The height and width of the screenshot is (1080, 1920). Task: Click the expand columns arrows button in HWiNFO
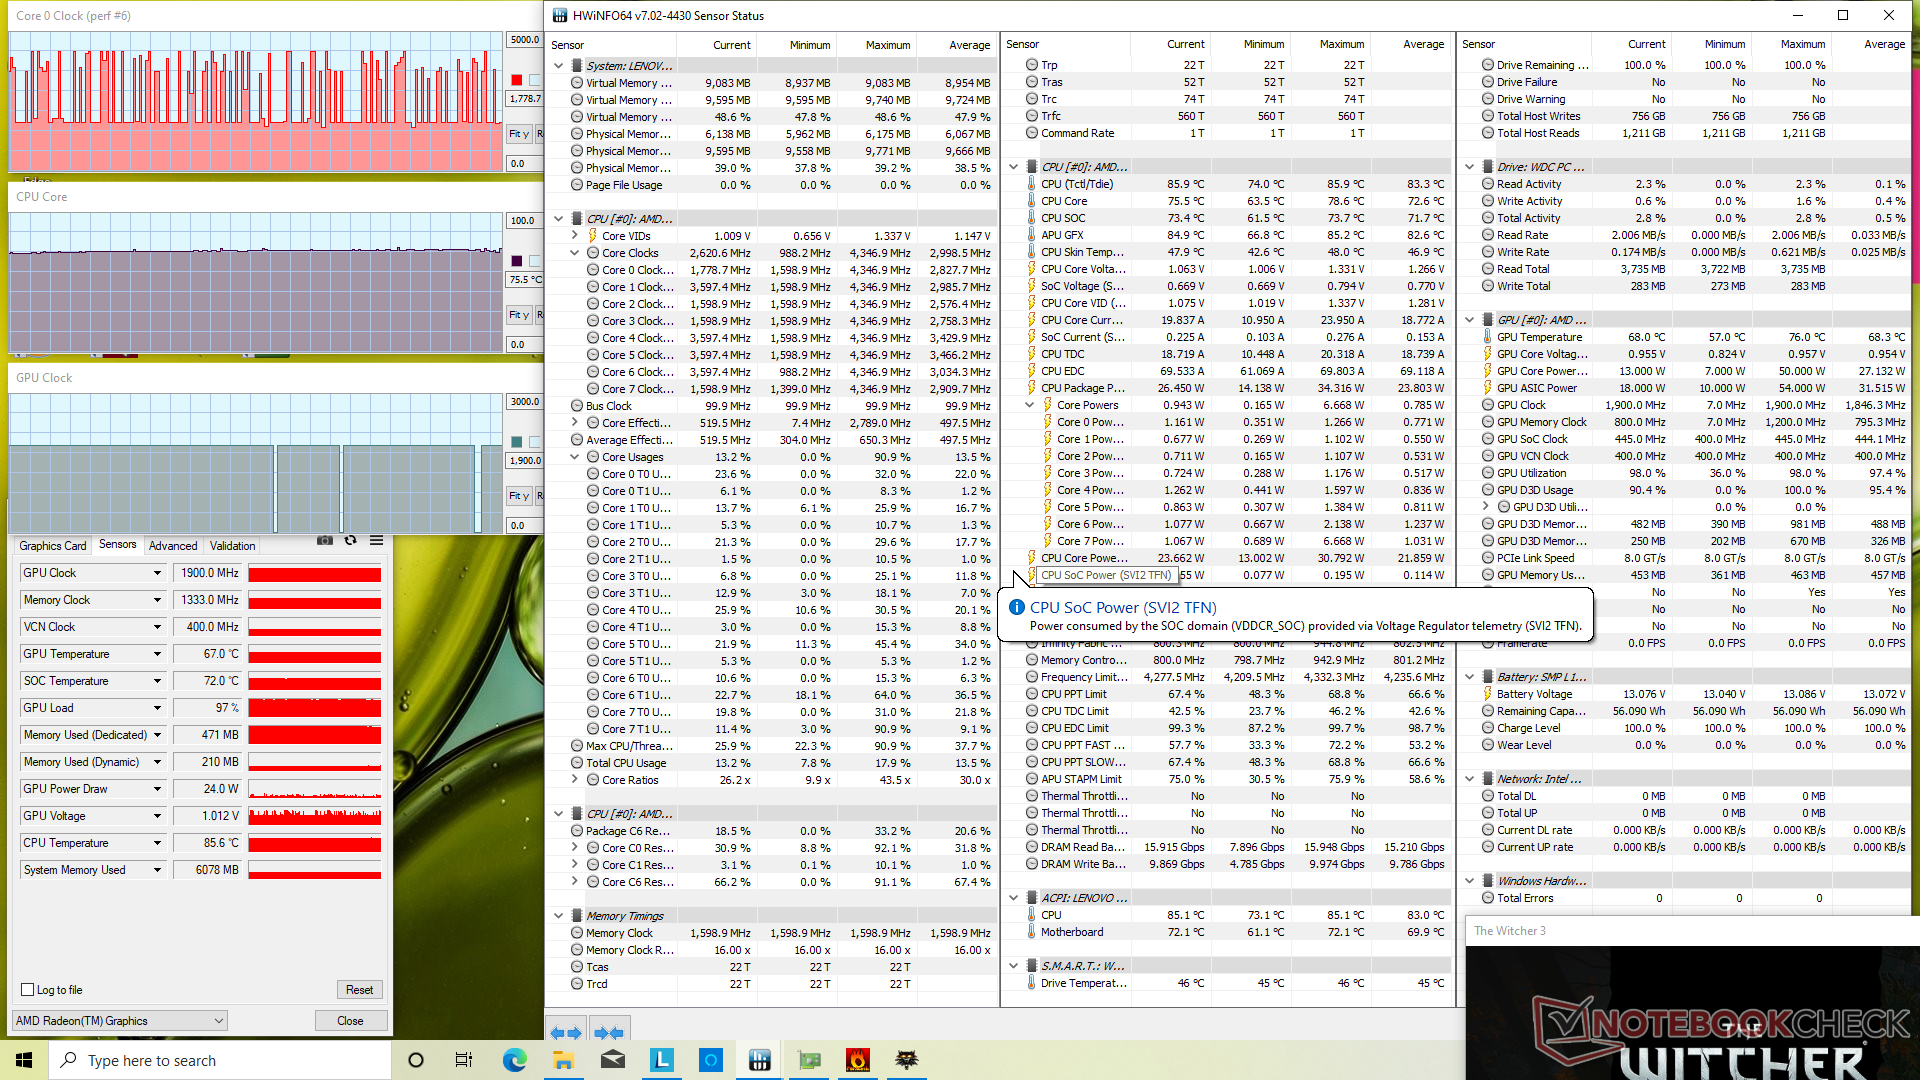pyautogui.click(x=565, y=1032)
